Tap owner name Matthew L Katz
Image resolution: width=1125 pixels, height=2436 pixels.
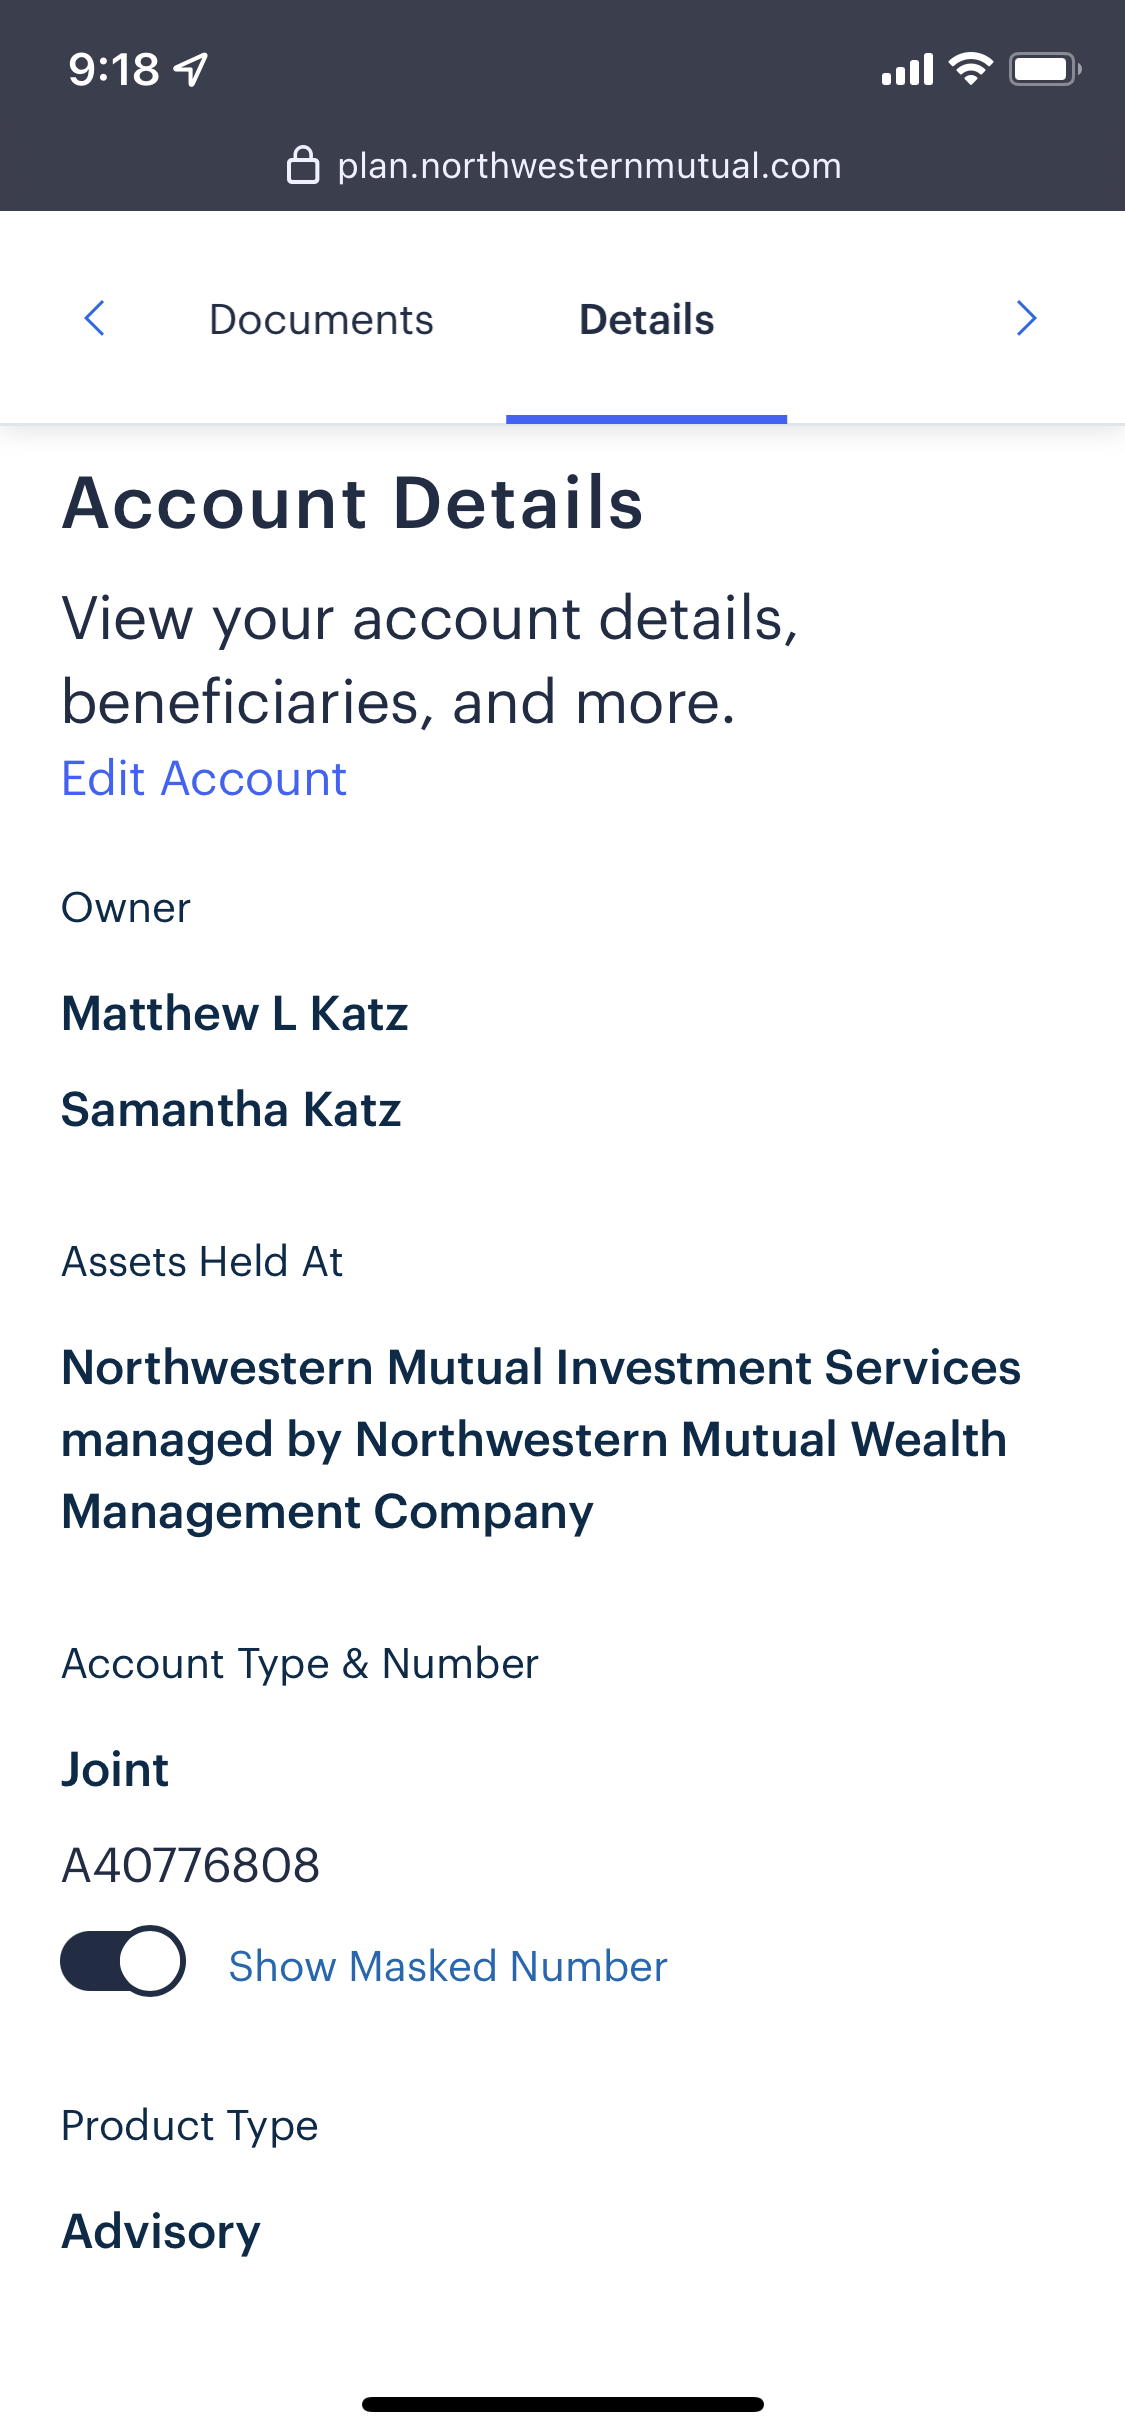pos(235,1013)
